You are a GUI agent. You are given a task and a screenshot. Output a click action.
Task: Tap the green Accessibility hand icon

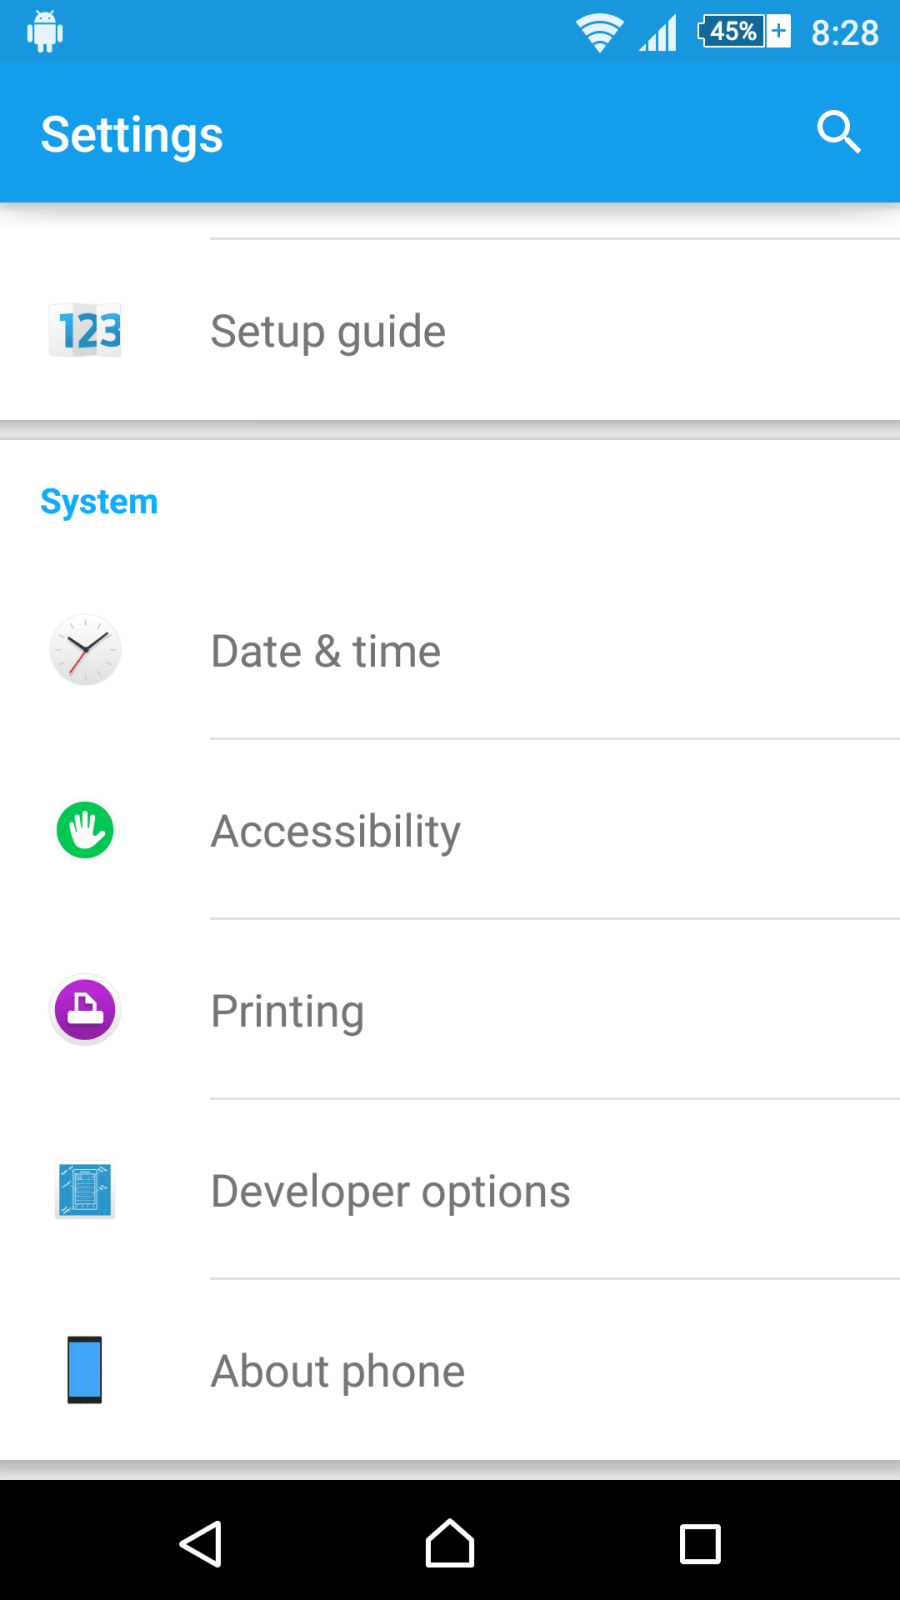click(85, 830)
